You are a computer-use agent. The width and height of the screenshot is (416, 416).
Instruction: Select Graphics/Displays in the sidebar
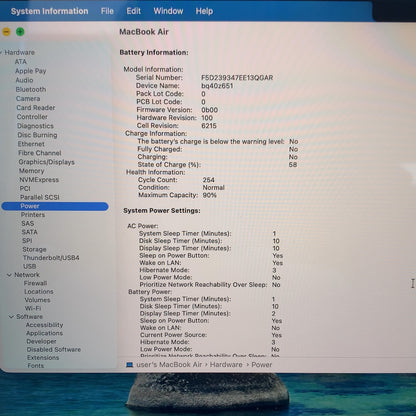tap(46, 162)
